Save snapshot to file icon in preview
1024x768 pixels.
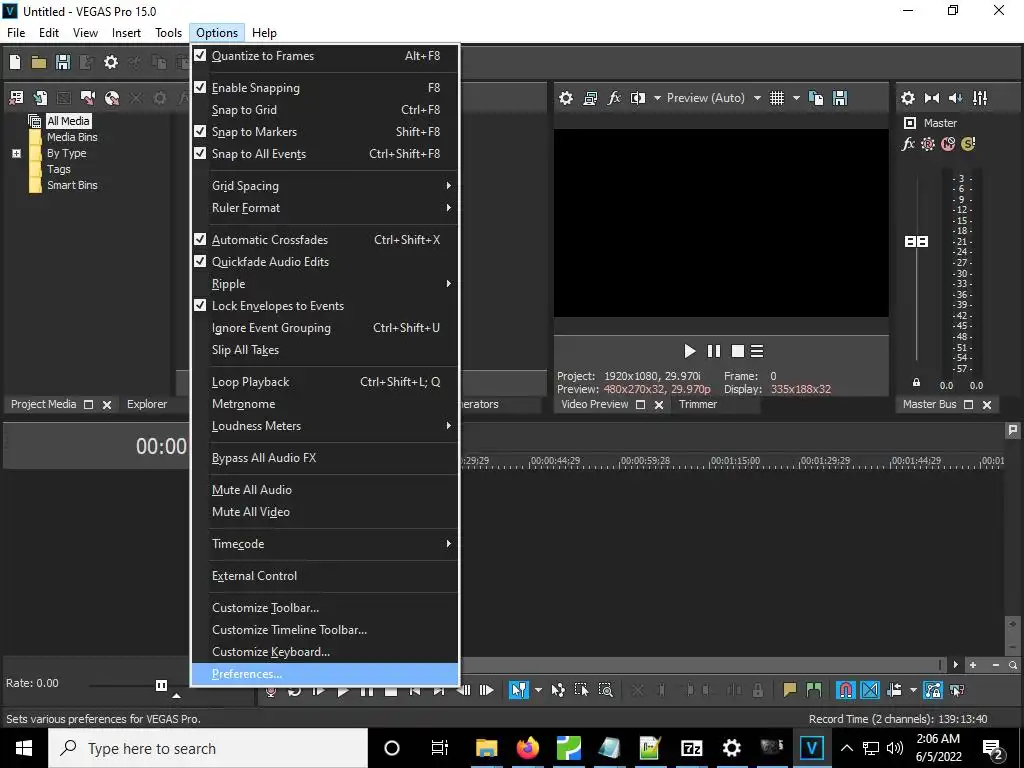click(840, 98)
